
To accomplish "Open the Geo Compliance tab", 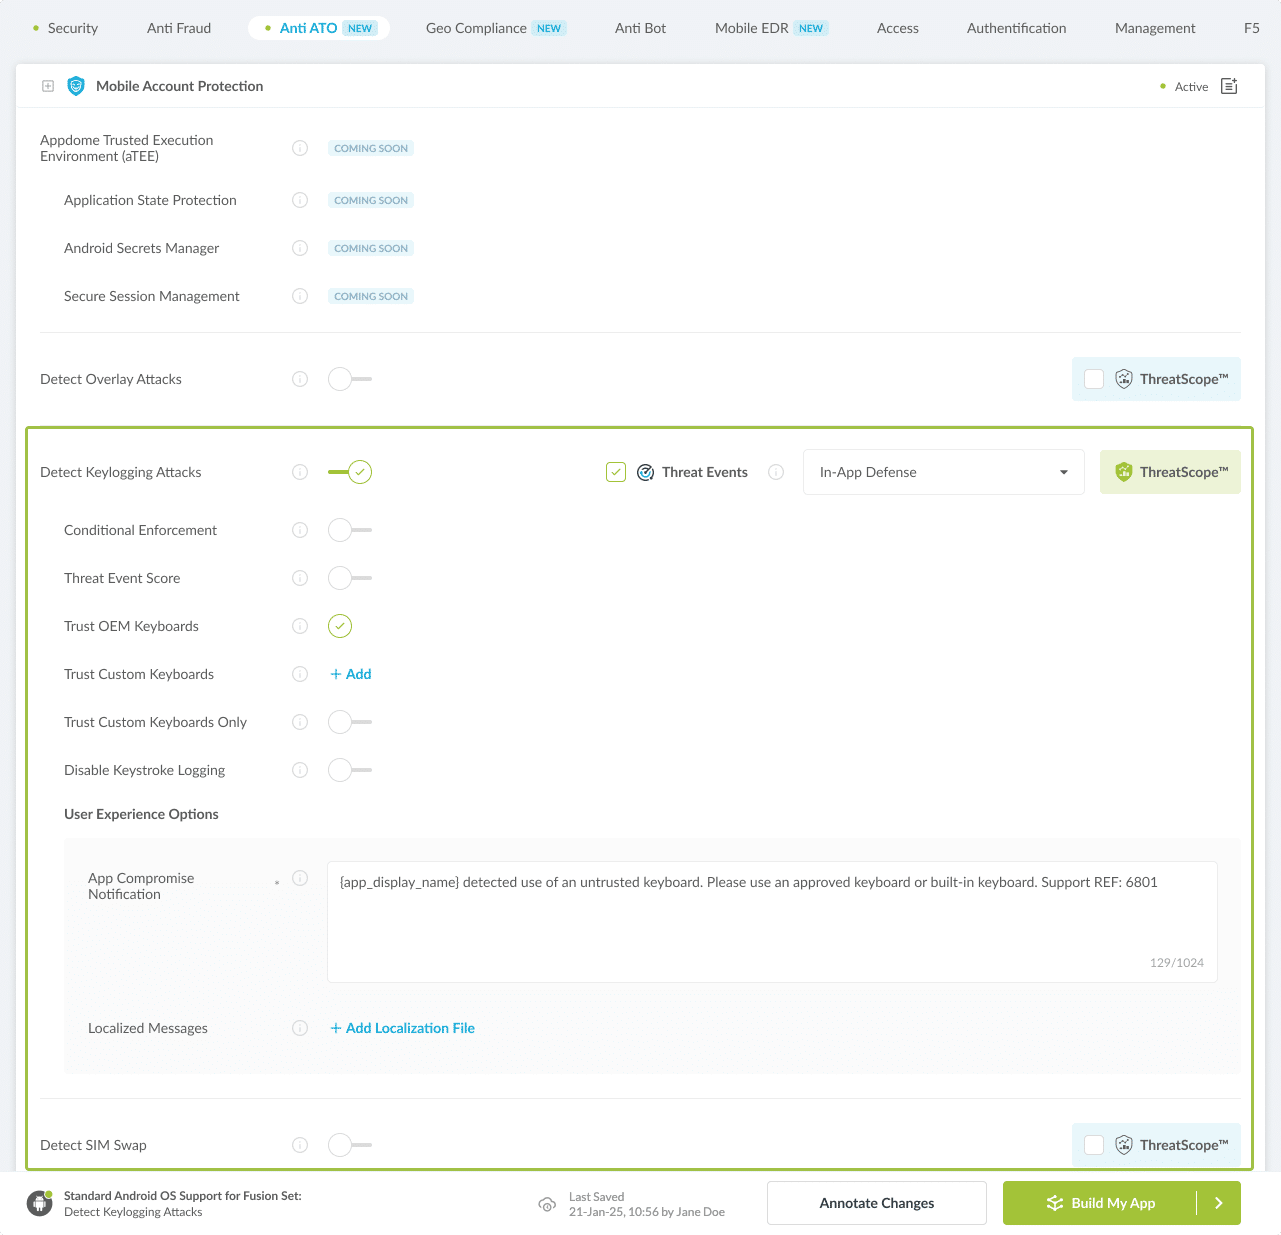I will (496, 28).
